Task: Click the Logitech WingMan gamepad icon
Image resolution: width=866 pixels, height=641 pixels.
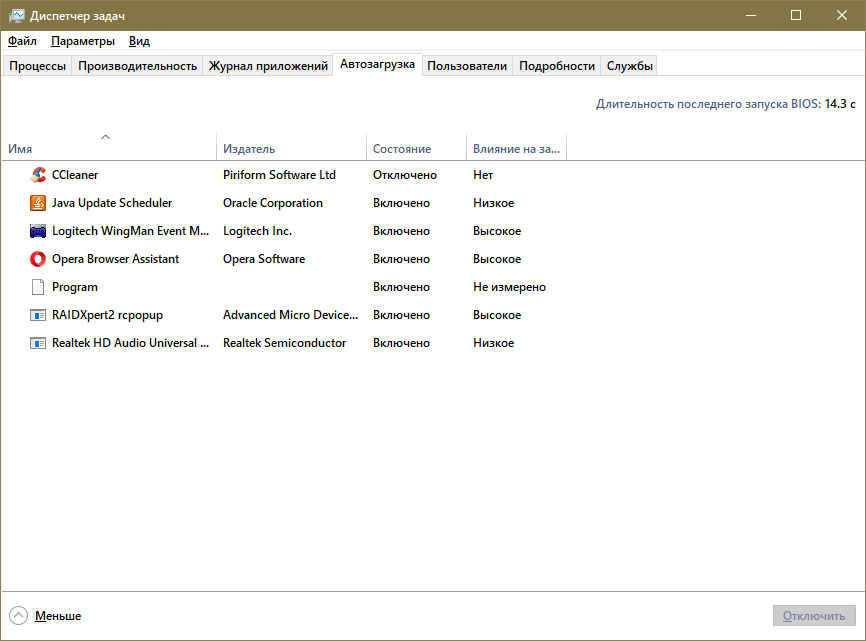Action: (x=38, y=231)
